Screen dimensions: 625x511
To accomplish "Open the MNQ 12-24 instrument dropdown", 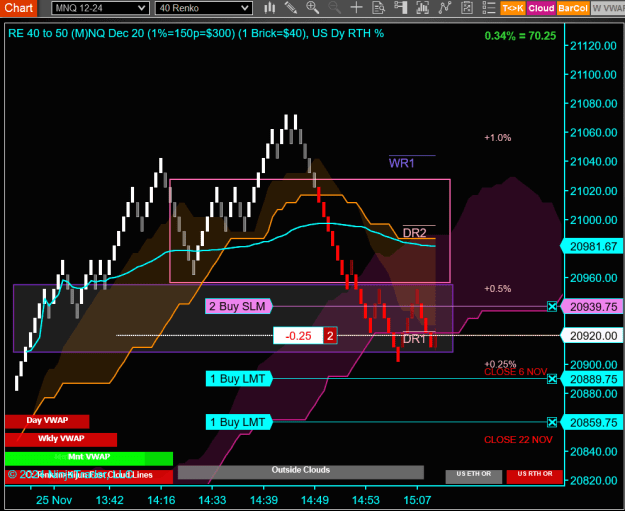I will click(x=100, y=8).
